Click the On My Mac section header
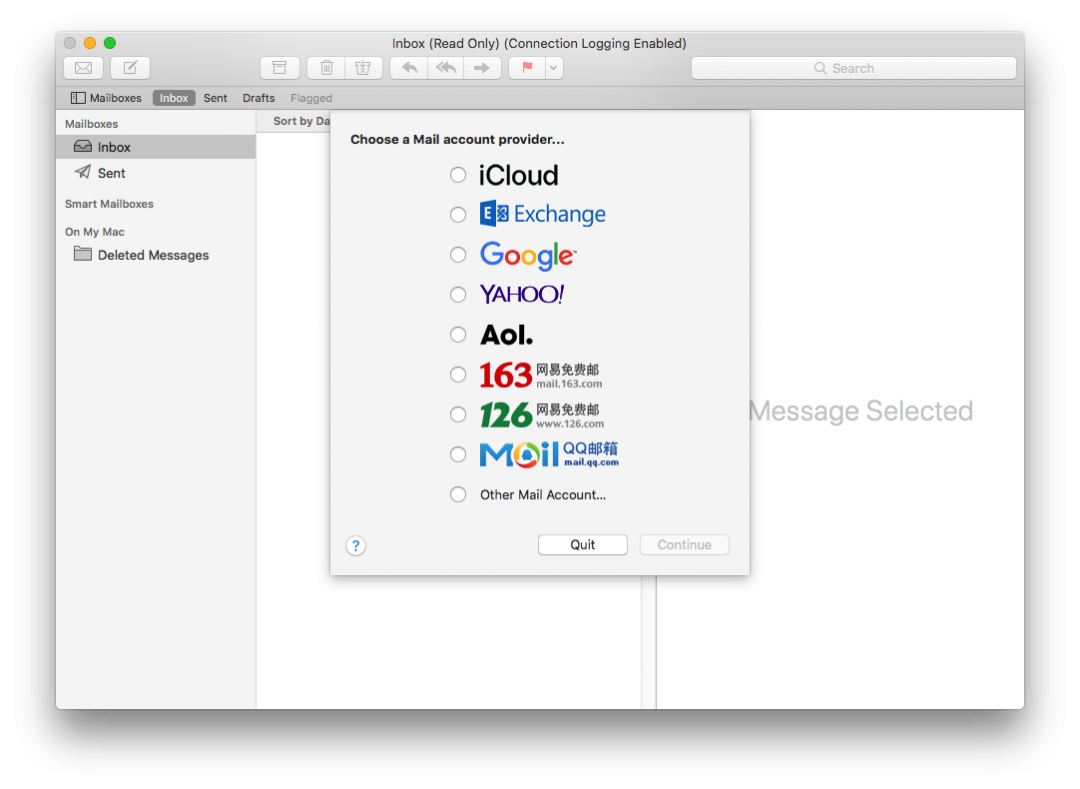This screenshot has height=789, width=1080. (x=94, y=232)
